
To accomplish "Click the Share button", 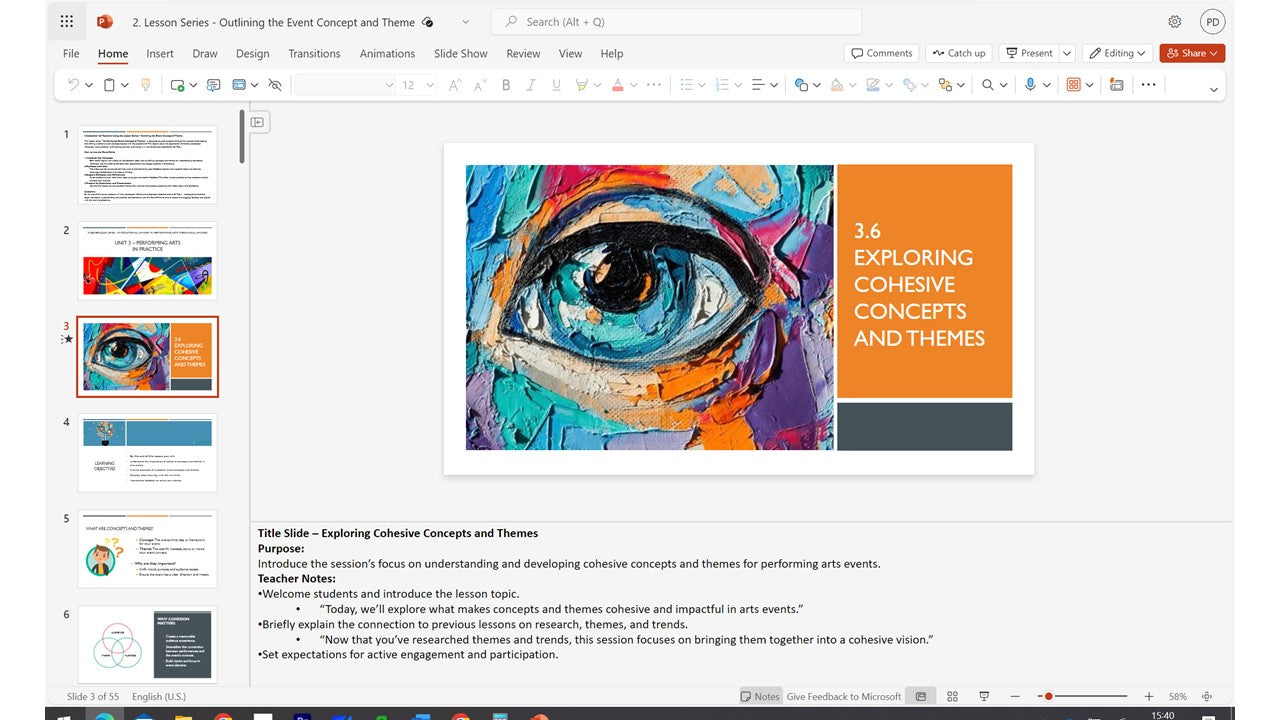I will pyautogui.click(x=1192, y=53).
